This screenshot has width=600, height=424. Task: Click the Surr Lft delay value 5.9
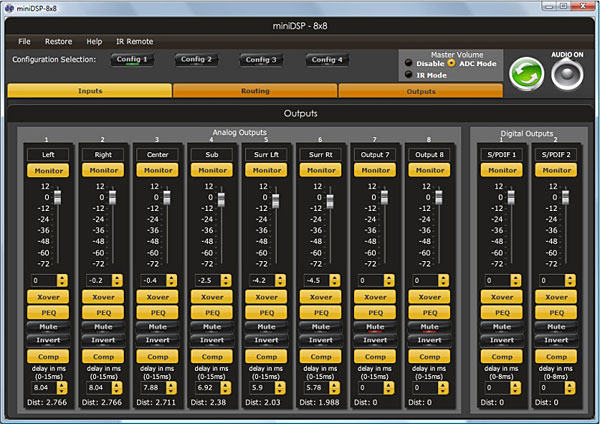coord(262,388)
